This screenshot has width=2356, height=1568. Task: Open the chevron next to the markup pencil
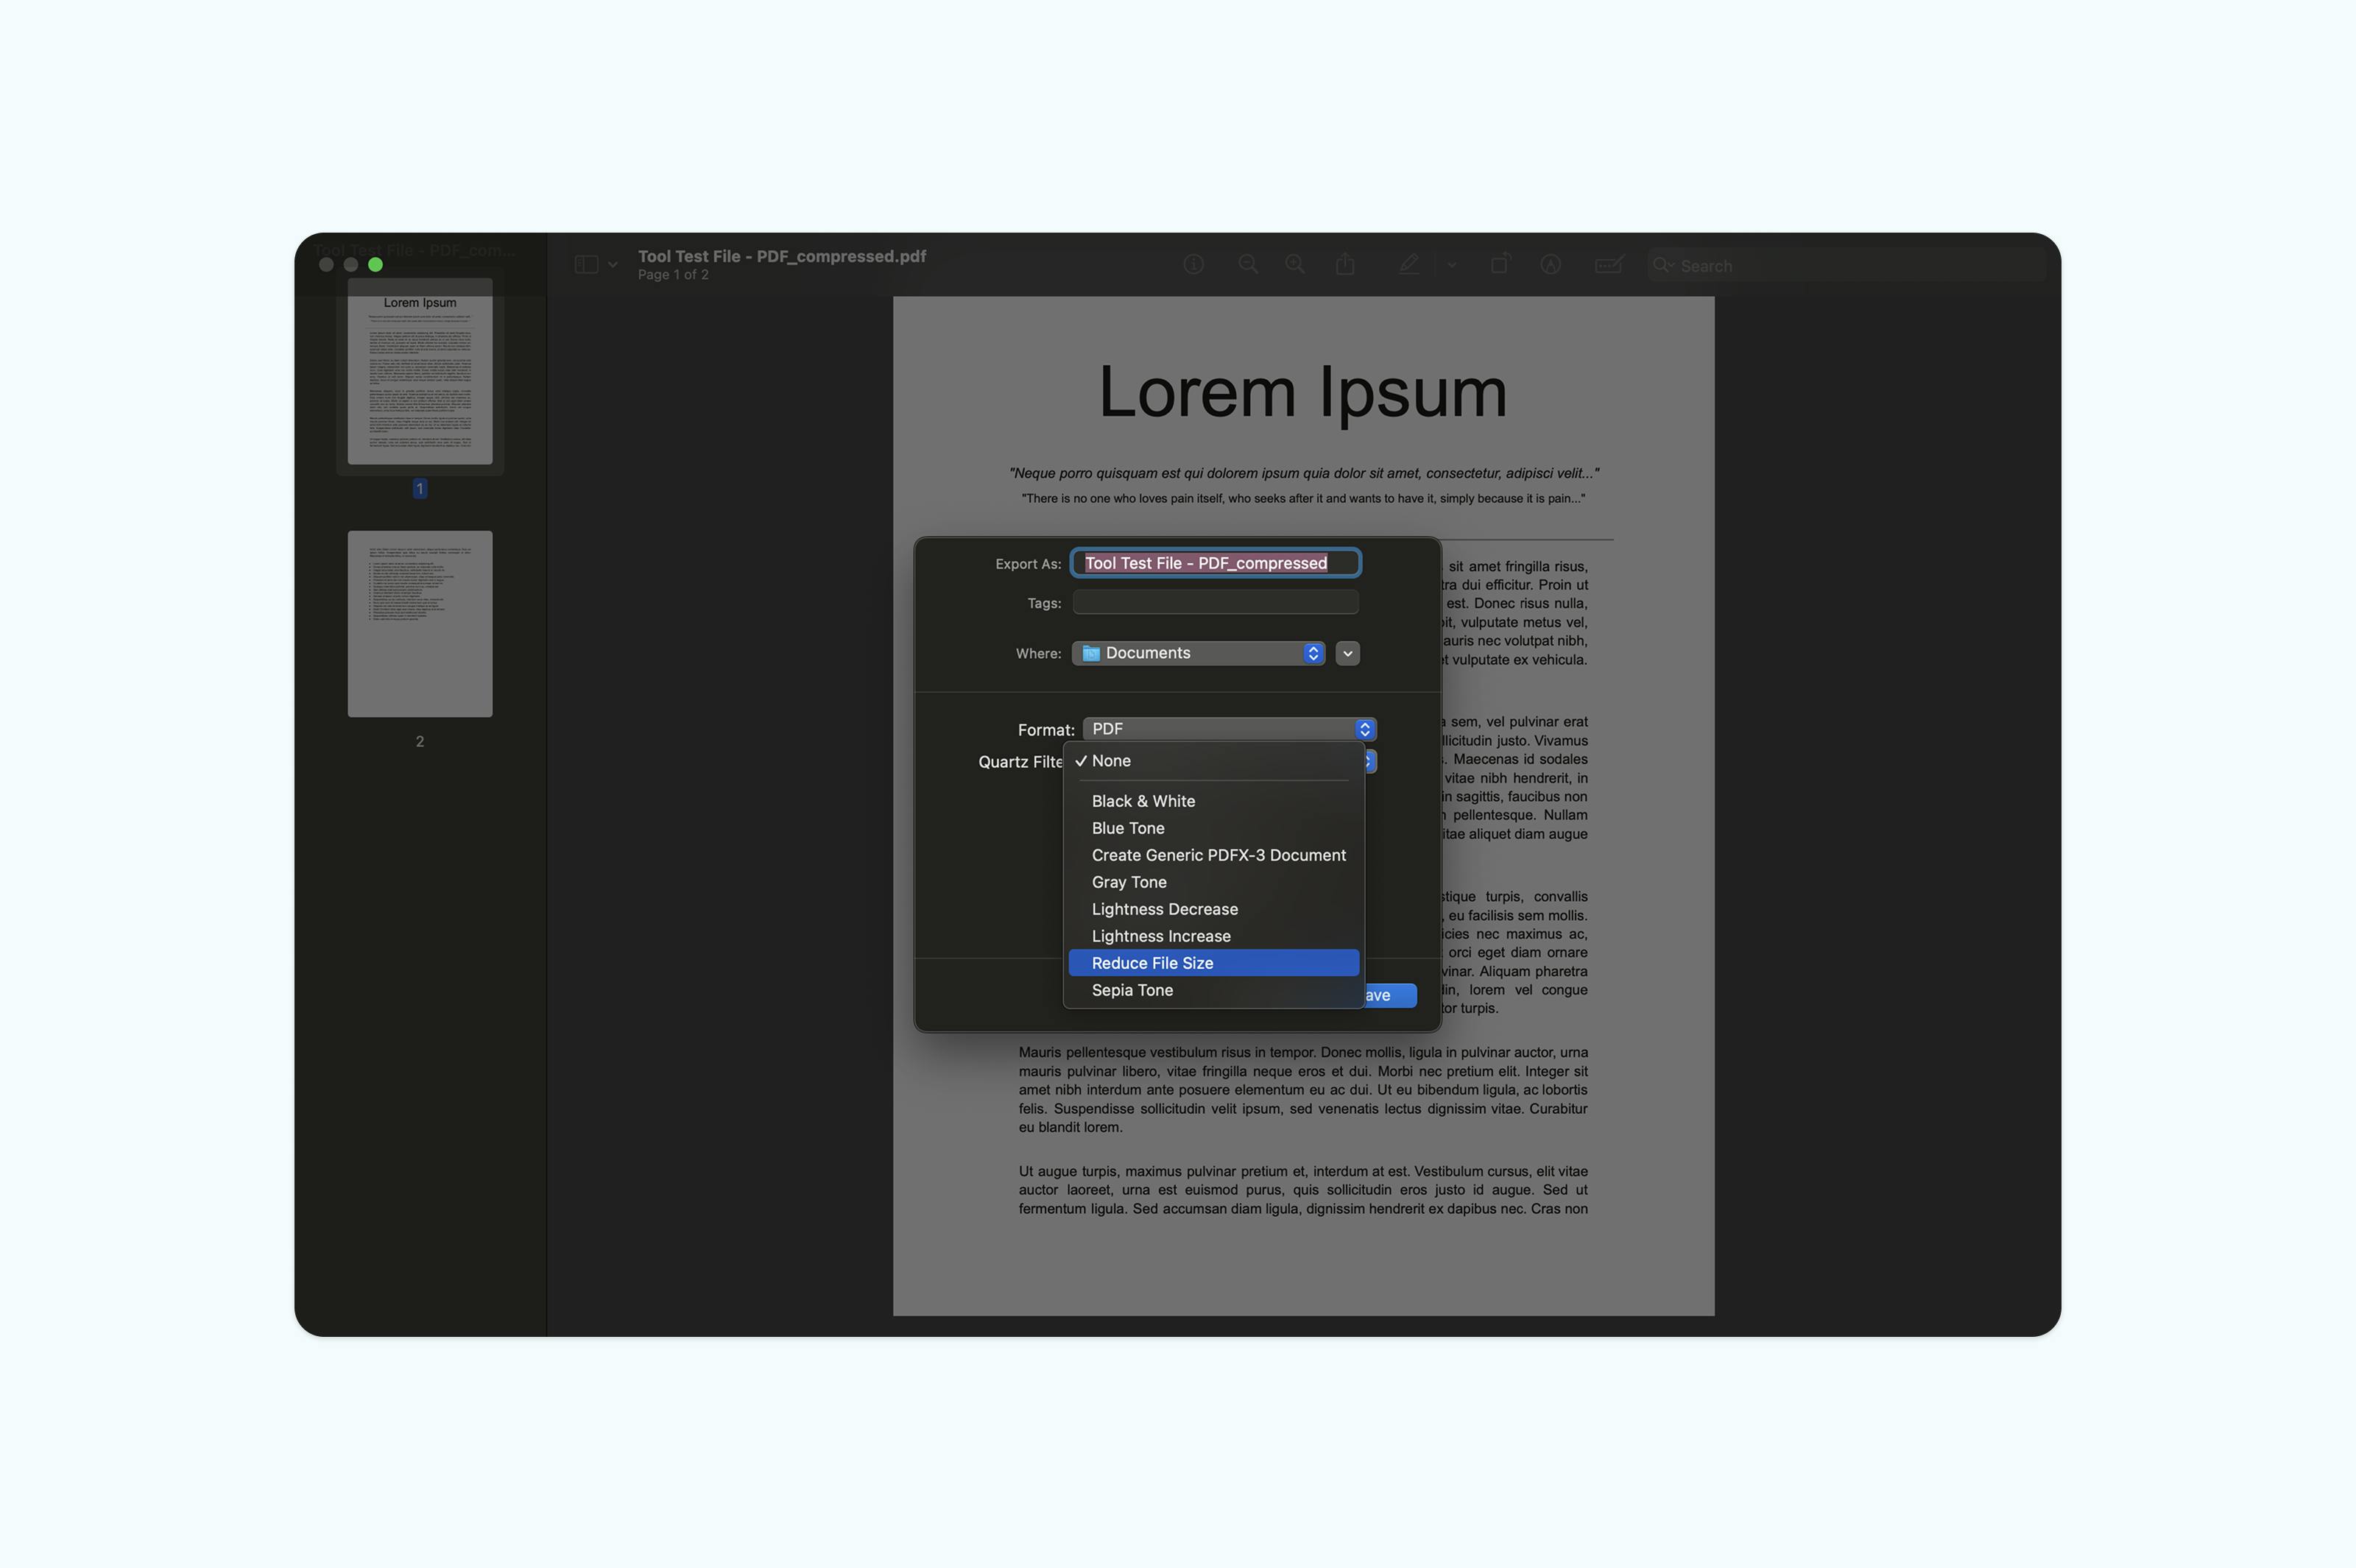click(x=1451, y=266)
